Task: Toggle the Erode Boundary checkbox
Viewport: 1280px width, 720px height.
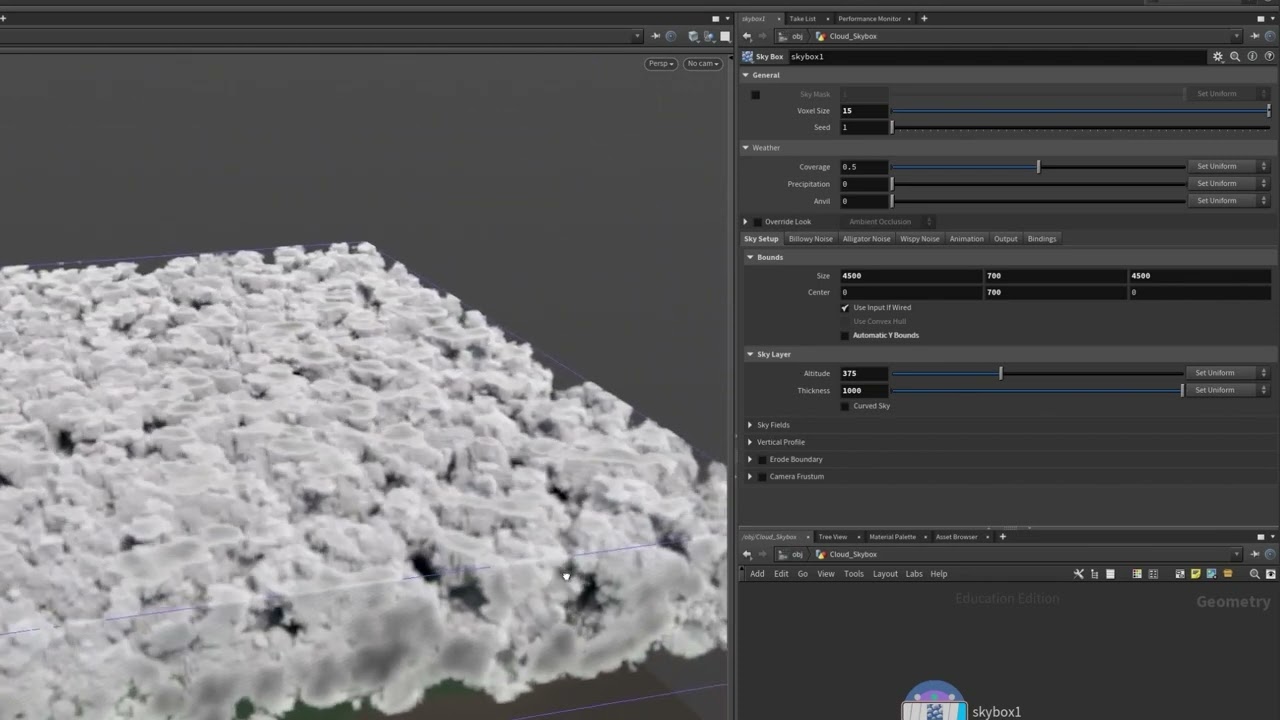Action: point(762,460)
